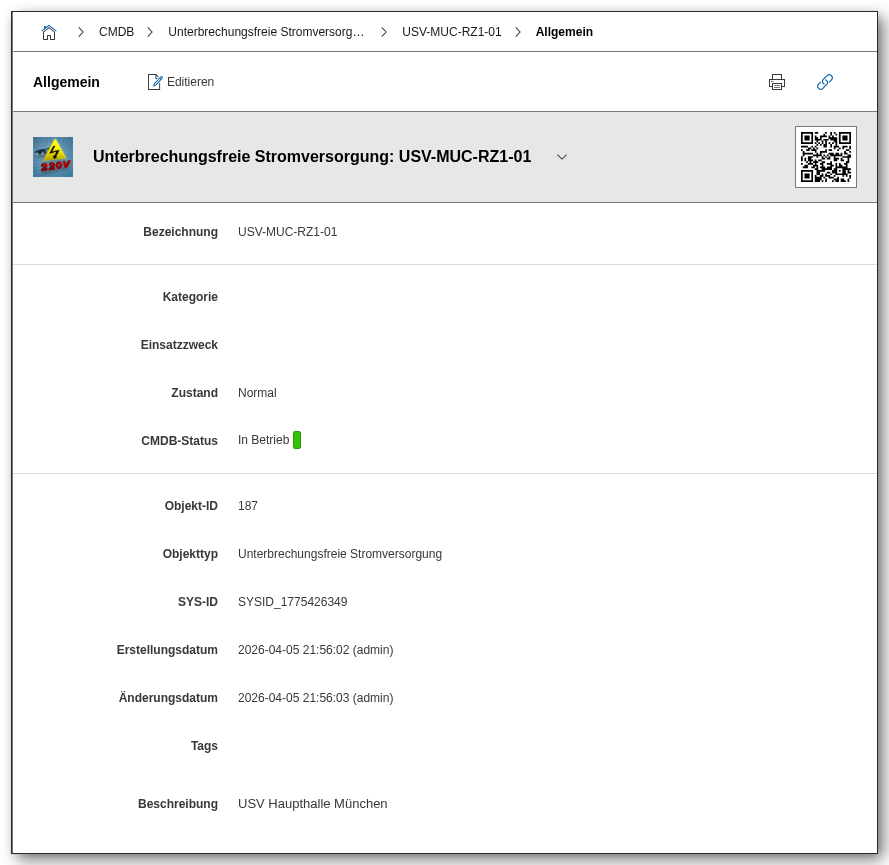
Task: Click the description USV Haupthalle München
Action: pyautogui.click(x=312, y=804)
